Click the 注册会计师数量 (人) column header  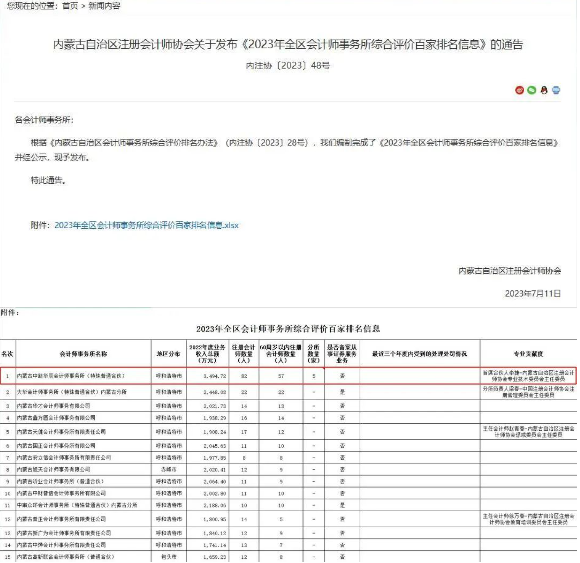point(243,354)
